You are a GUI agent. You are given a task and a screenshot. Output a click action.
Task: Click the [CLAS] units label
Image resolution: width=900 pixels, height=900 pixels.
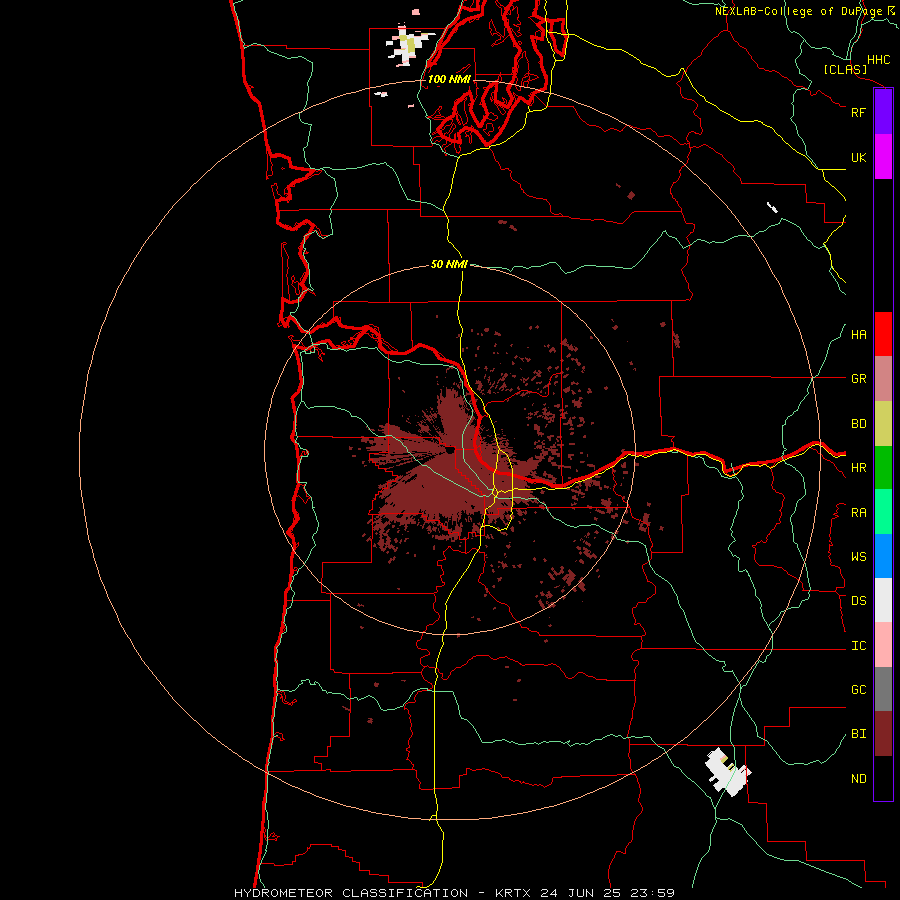click(845, 70)
